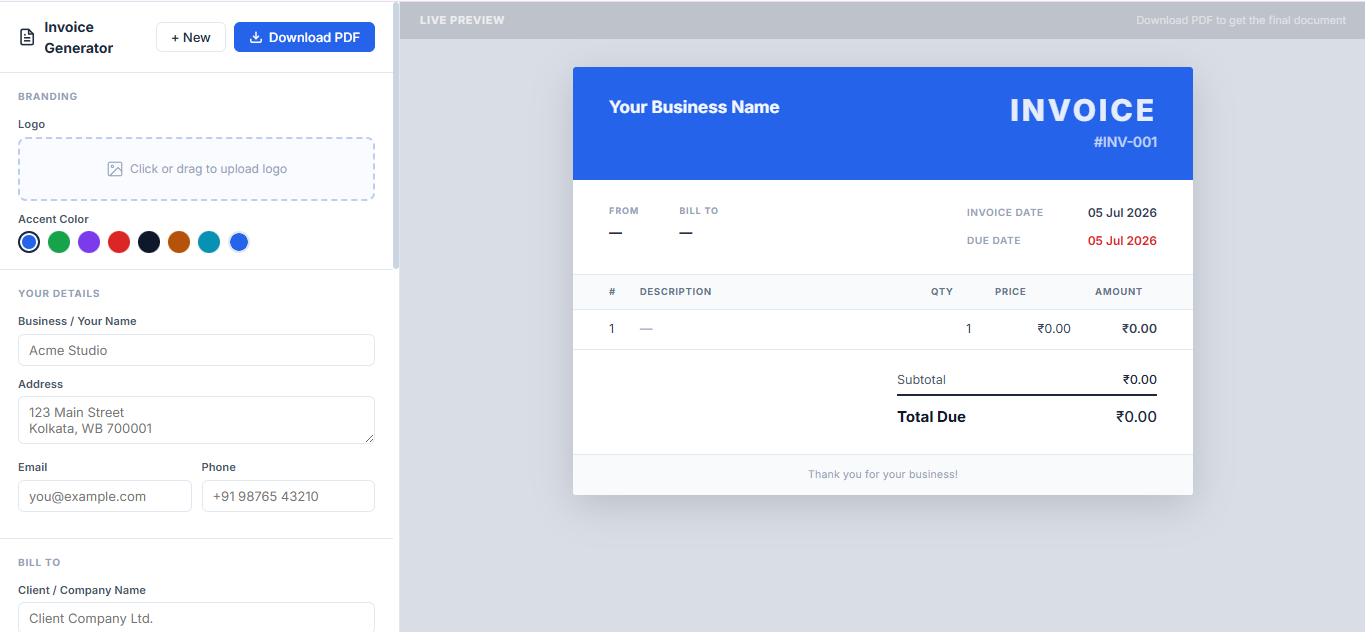Click the "DUE DATE" label

pyautogui.click(x=994, y=241)
